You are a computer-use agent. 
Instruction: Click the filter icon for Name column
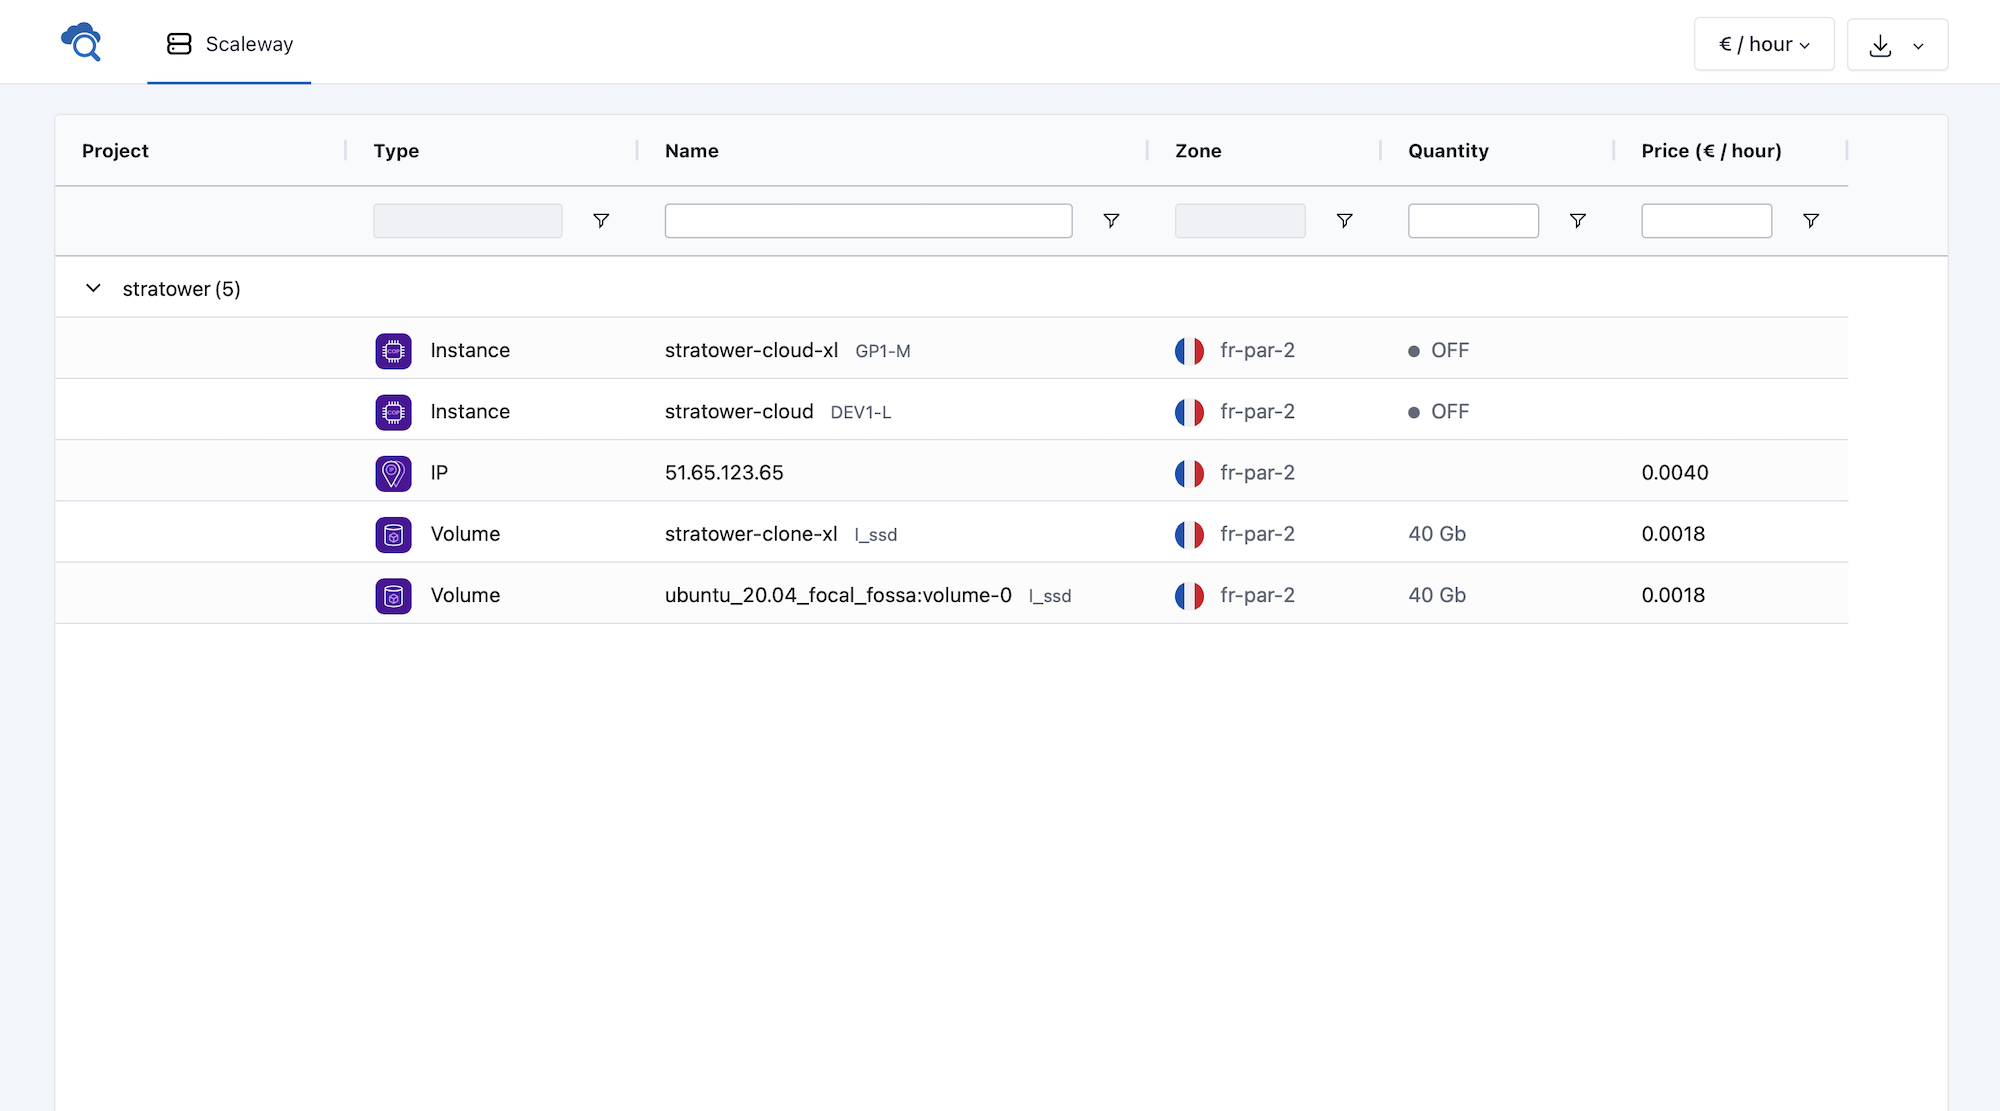[1111, 220]
